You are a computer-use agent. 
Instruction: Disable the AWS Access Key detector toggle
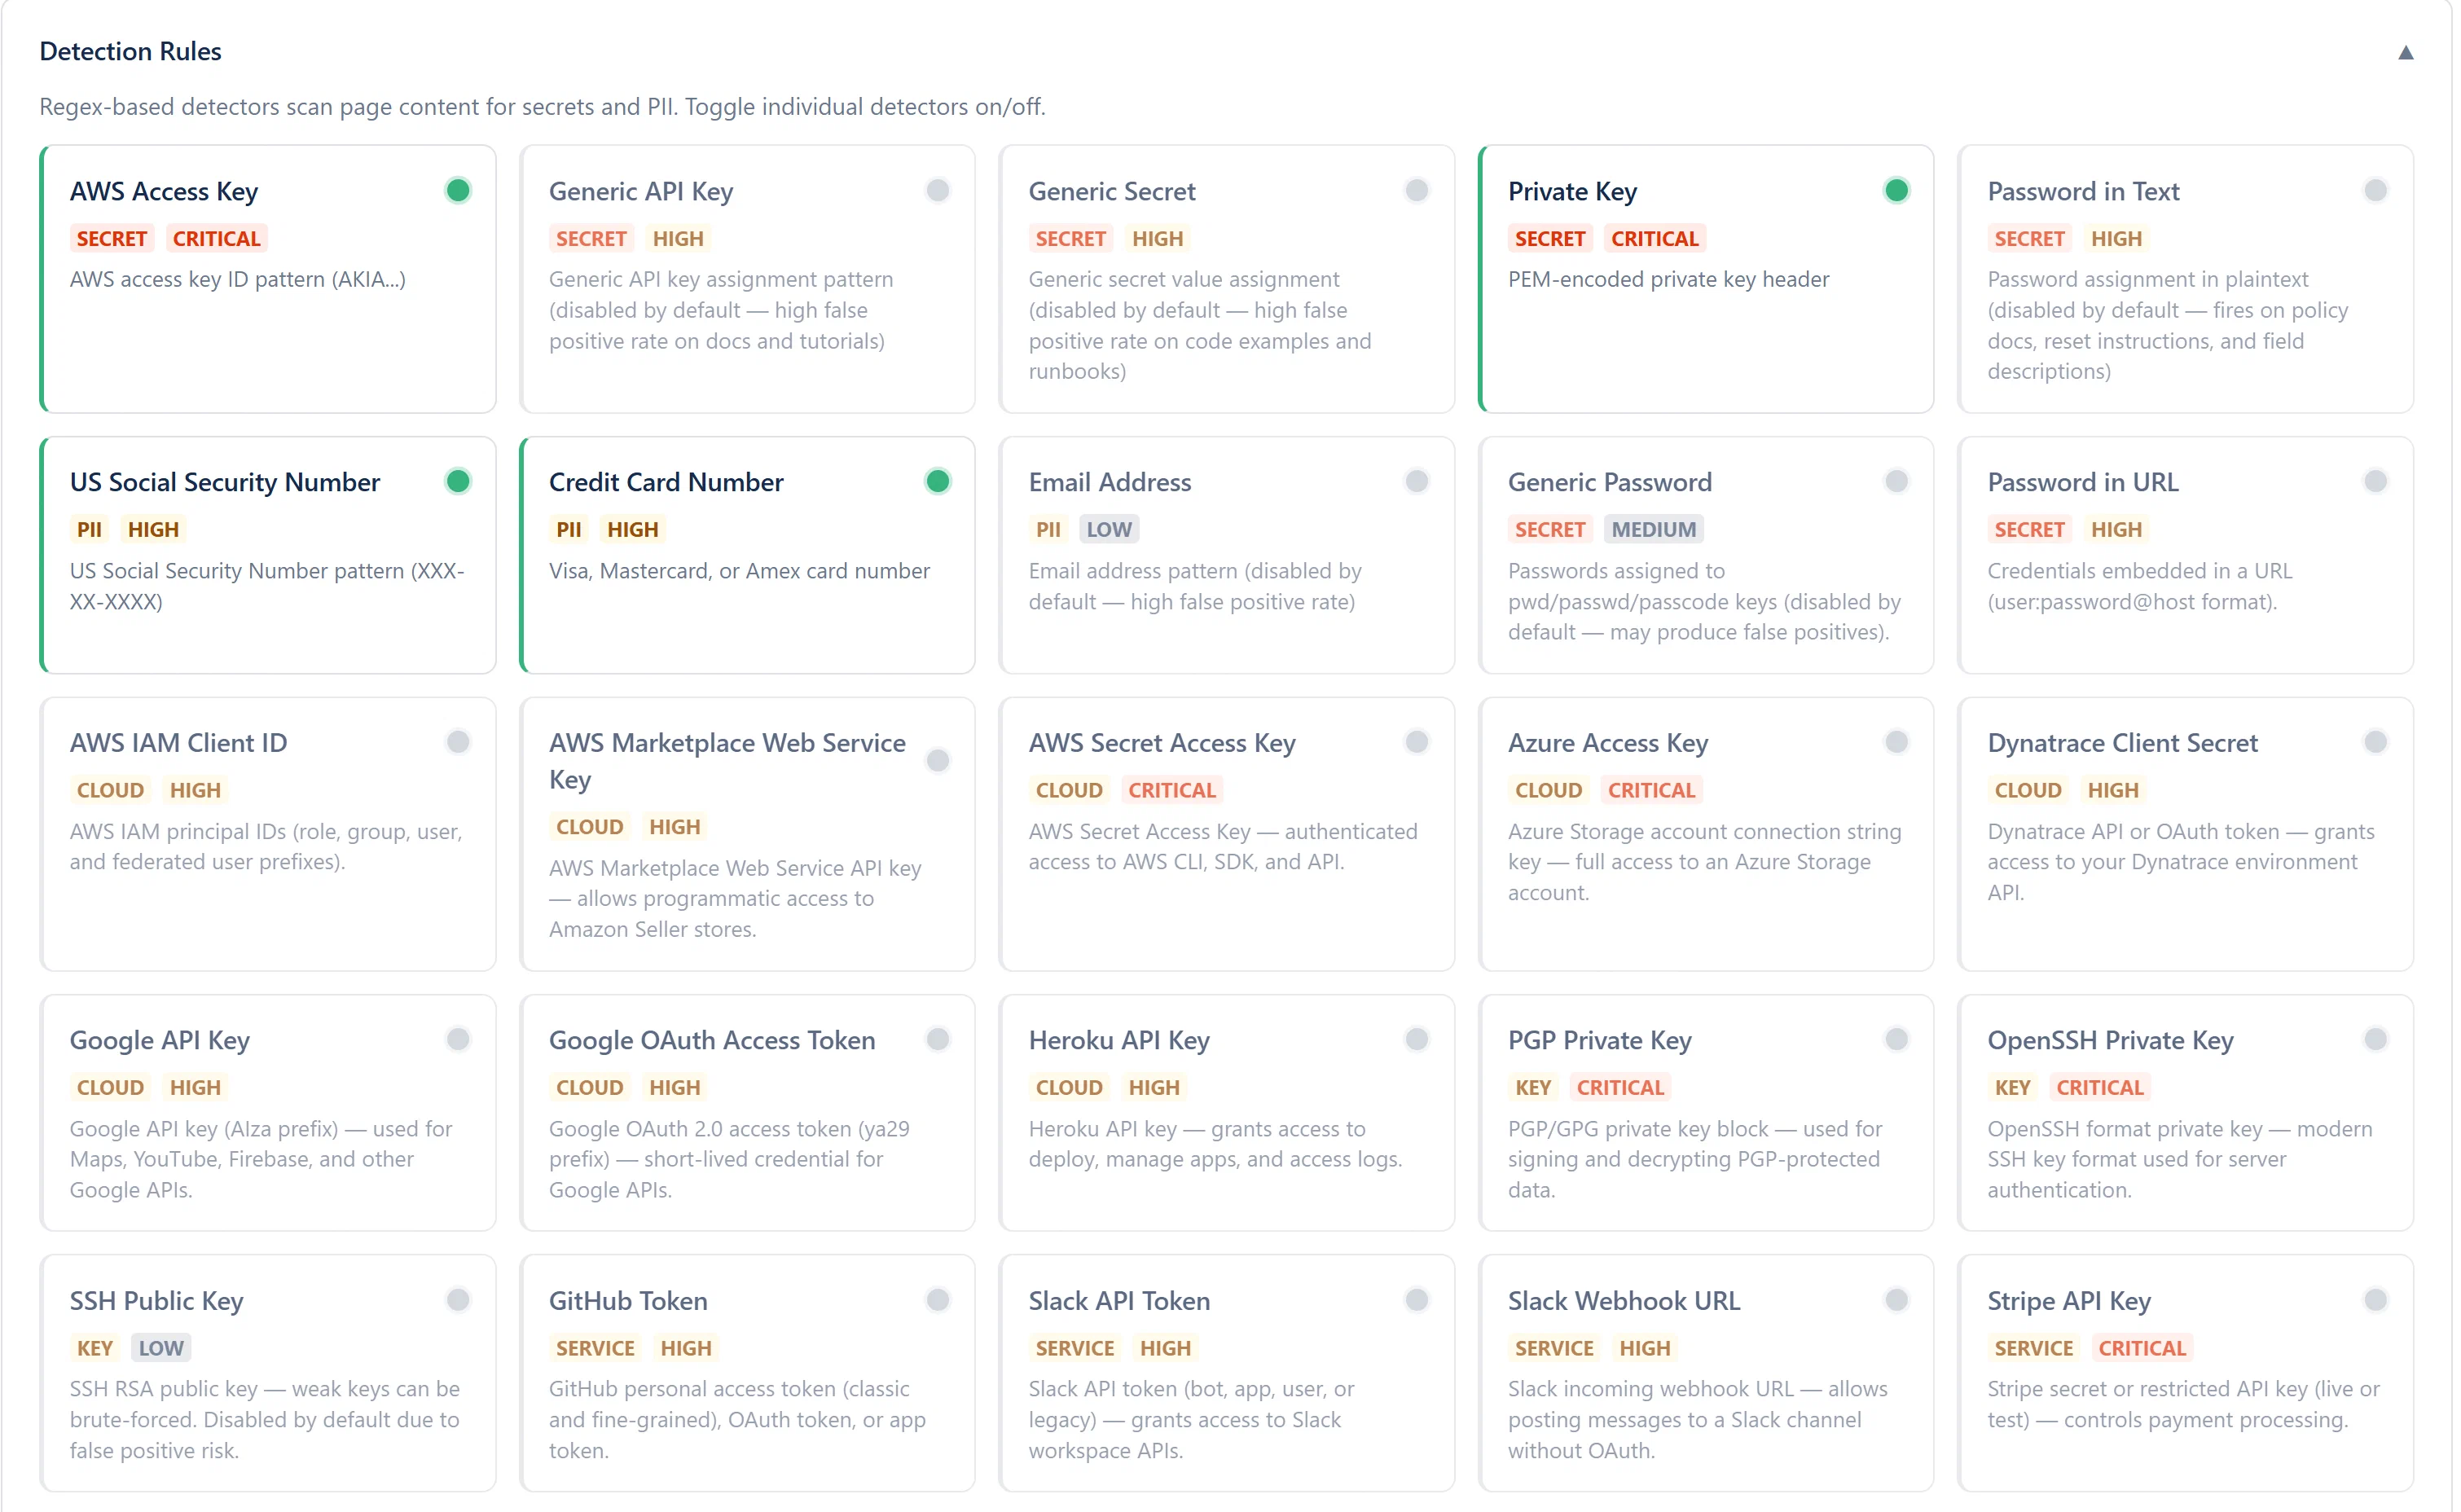click(x=459, y=190)
